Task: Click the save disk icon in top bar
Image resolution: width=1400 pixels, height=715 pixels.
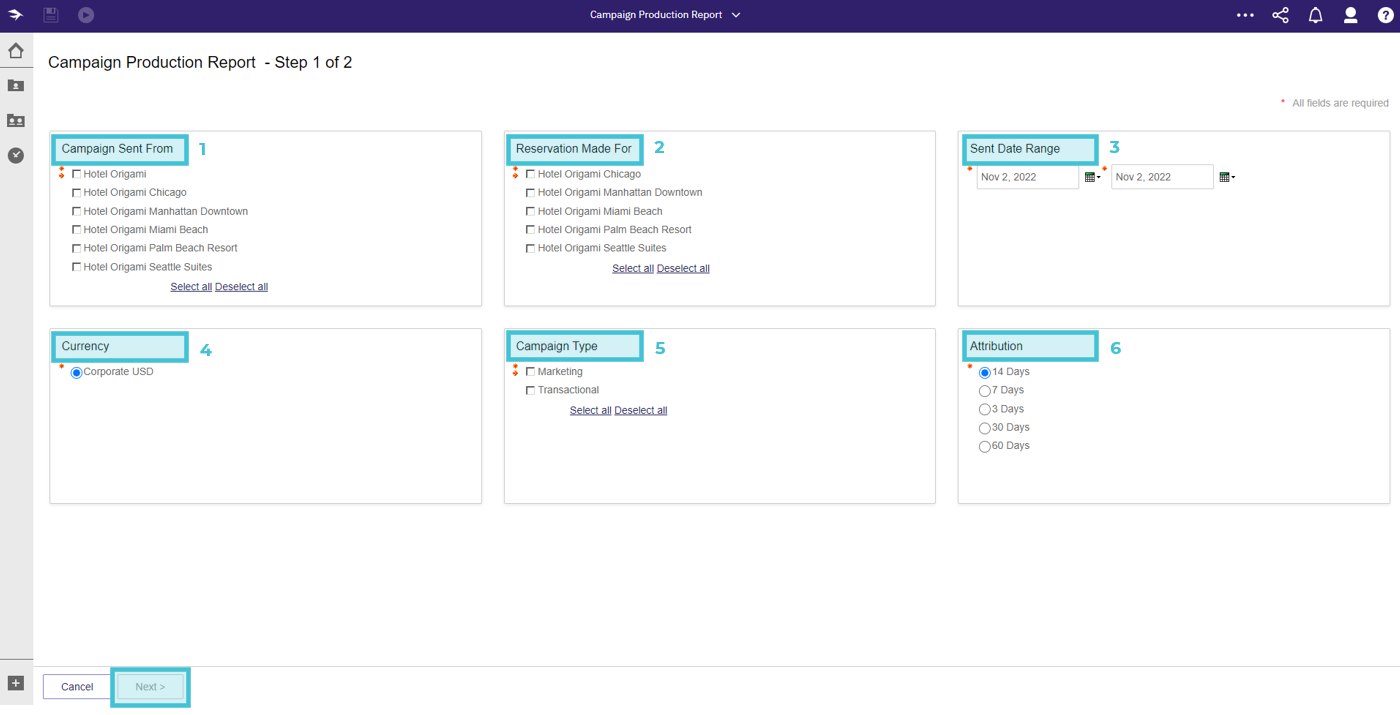Action: [51, 15]
